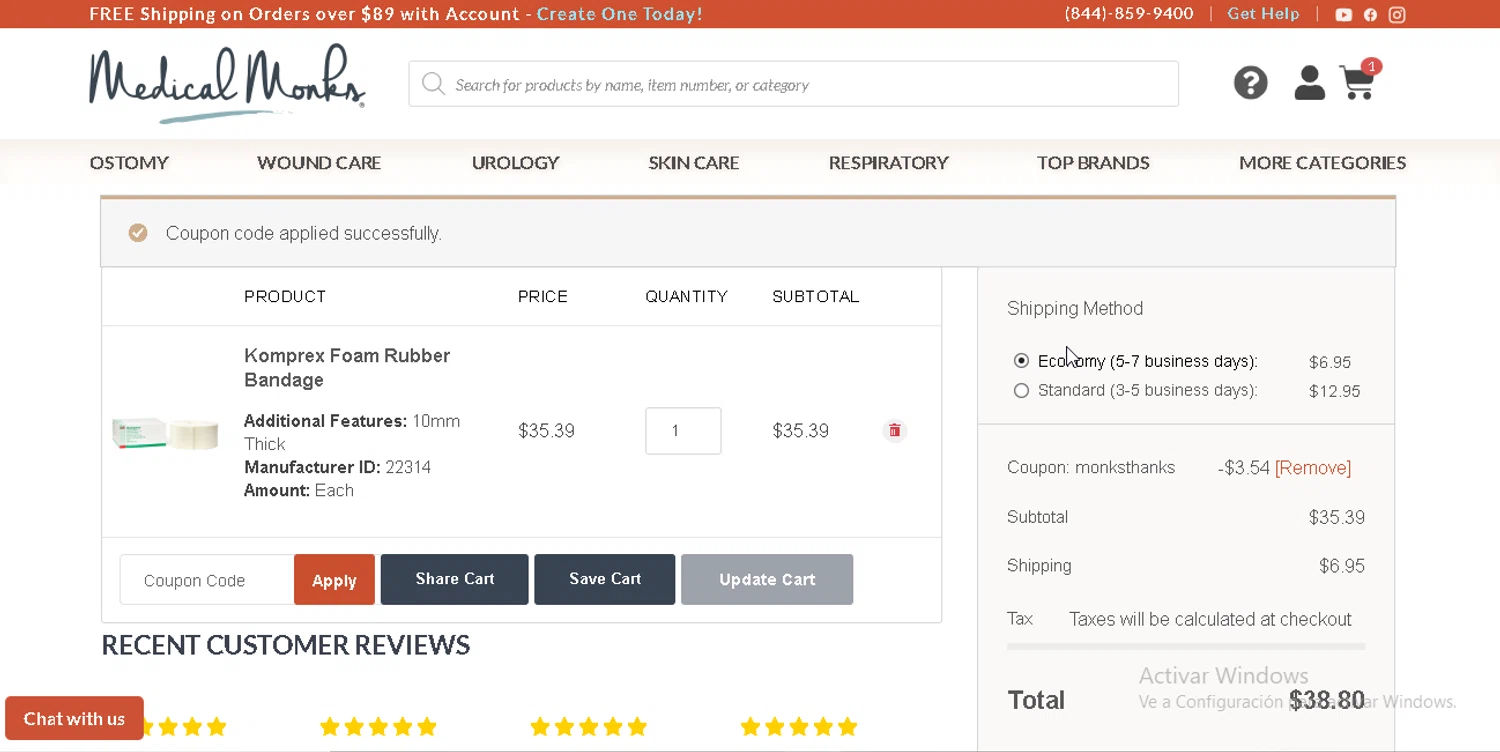Click 'Coupon code applied successfully.' message

303,233
